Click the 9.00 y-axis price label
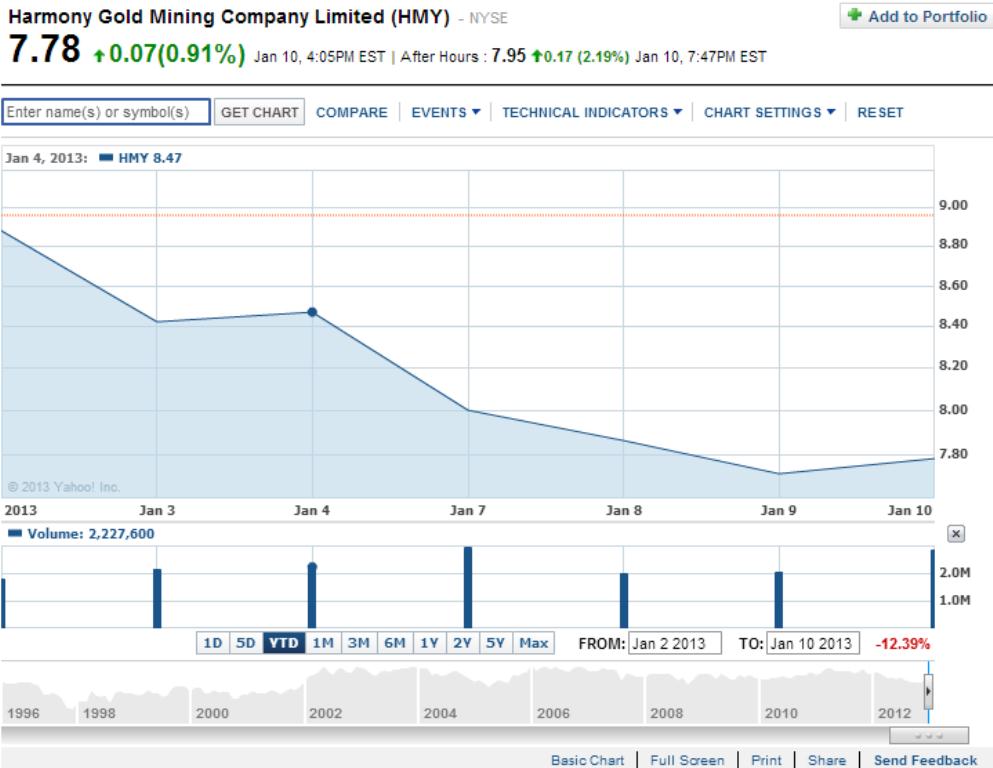The image size is (993, 768). click(953, 205)
